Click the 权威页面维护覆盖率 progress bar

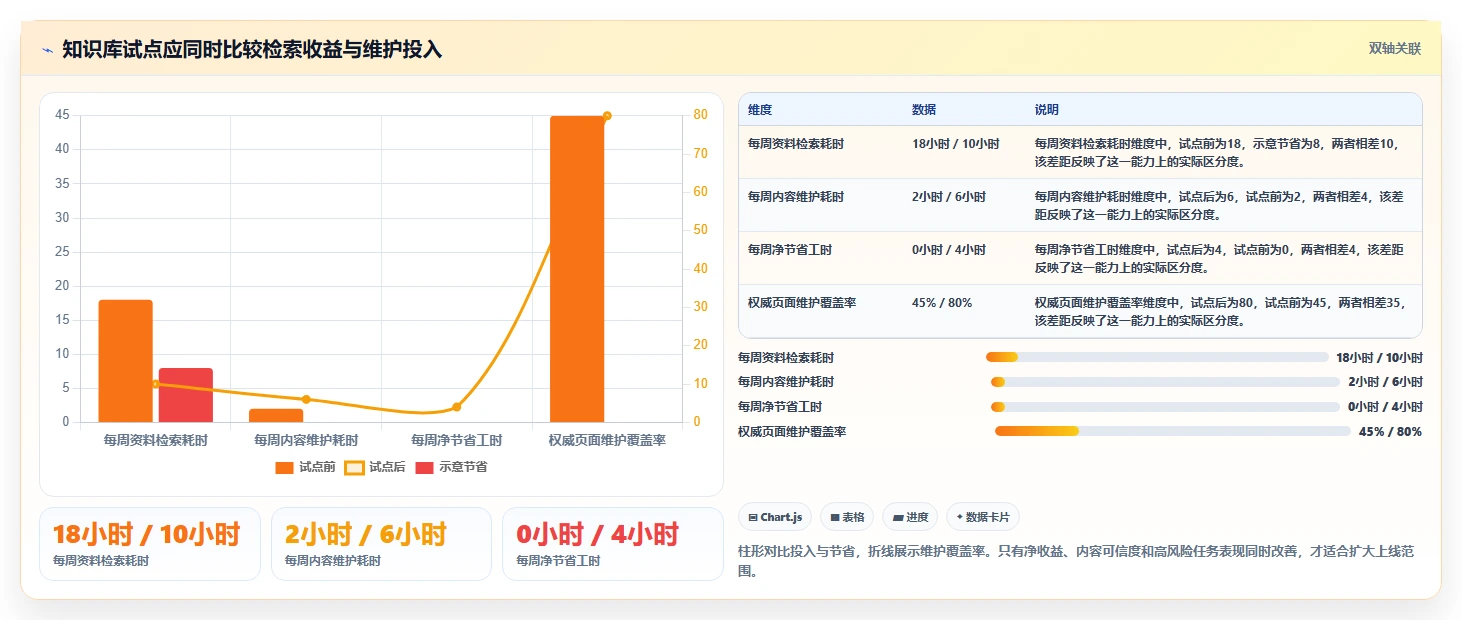[x=1173, y=432]
